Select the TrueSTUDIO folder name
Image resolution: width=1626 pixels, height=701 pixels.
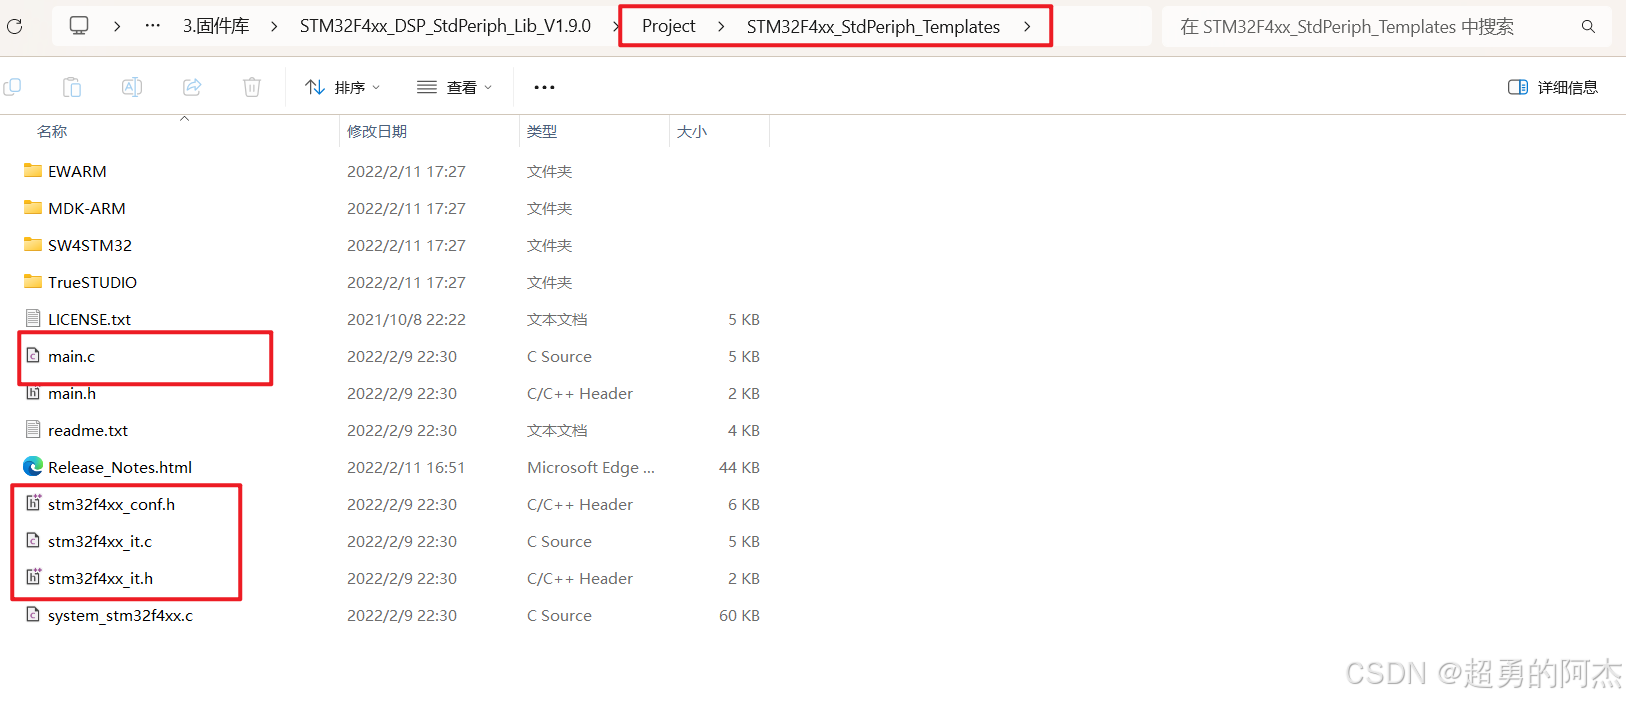[x=92, y=283]
